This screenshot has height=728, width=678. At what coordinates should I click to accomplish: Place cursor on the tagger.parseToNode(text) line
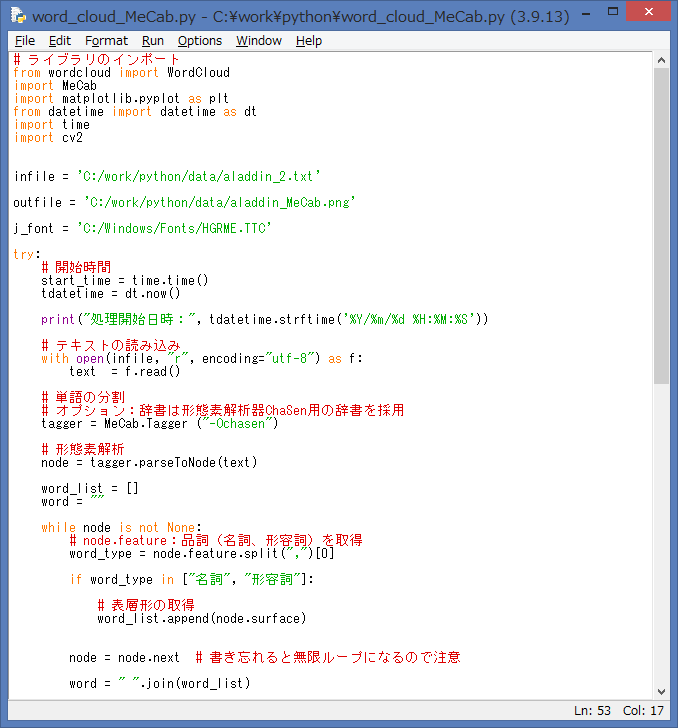(149, 463)
